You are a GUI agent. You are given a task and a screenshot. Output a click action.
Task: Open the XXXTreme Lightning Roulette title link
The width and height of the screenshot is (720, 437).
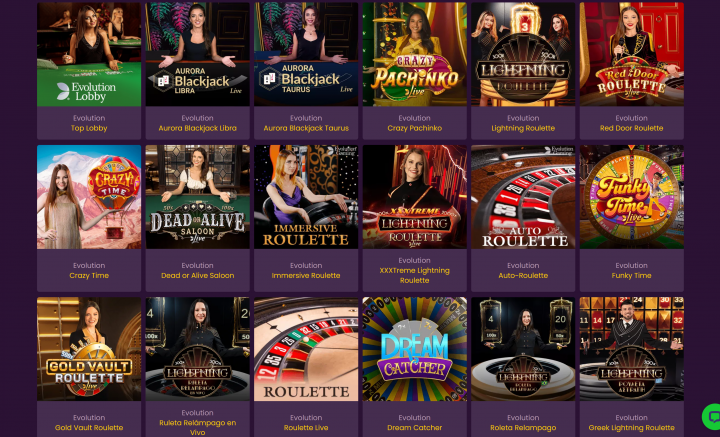(415, 275)
